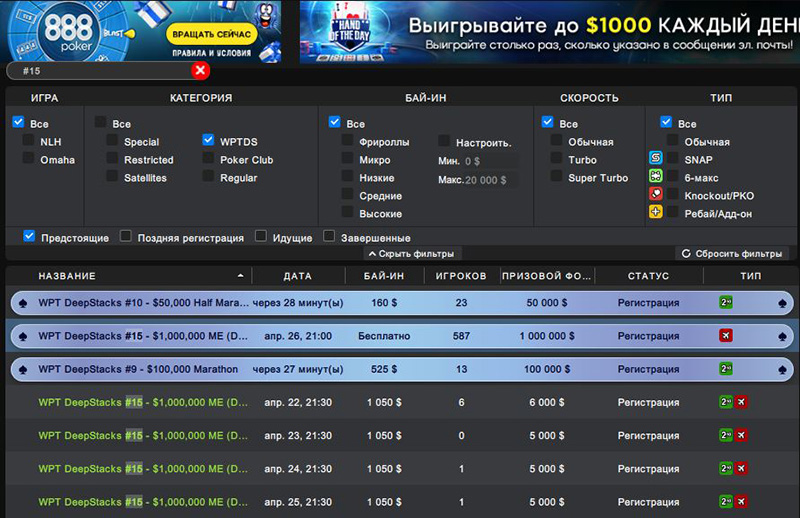Sort by the Тип column header

751,276
